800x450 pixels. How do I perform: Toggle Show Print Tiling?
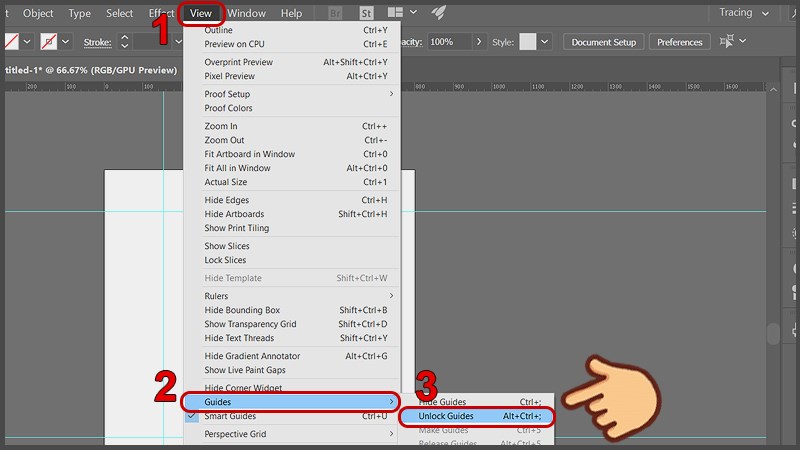point(292,228)
